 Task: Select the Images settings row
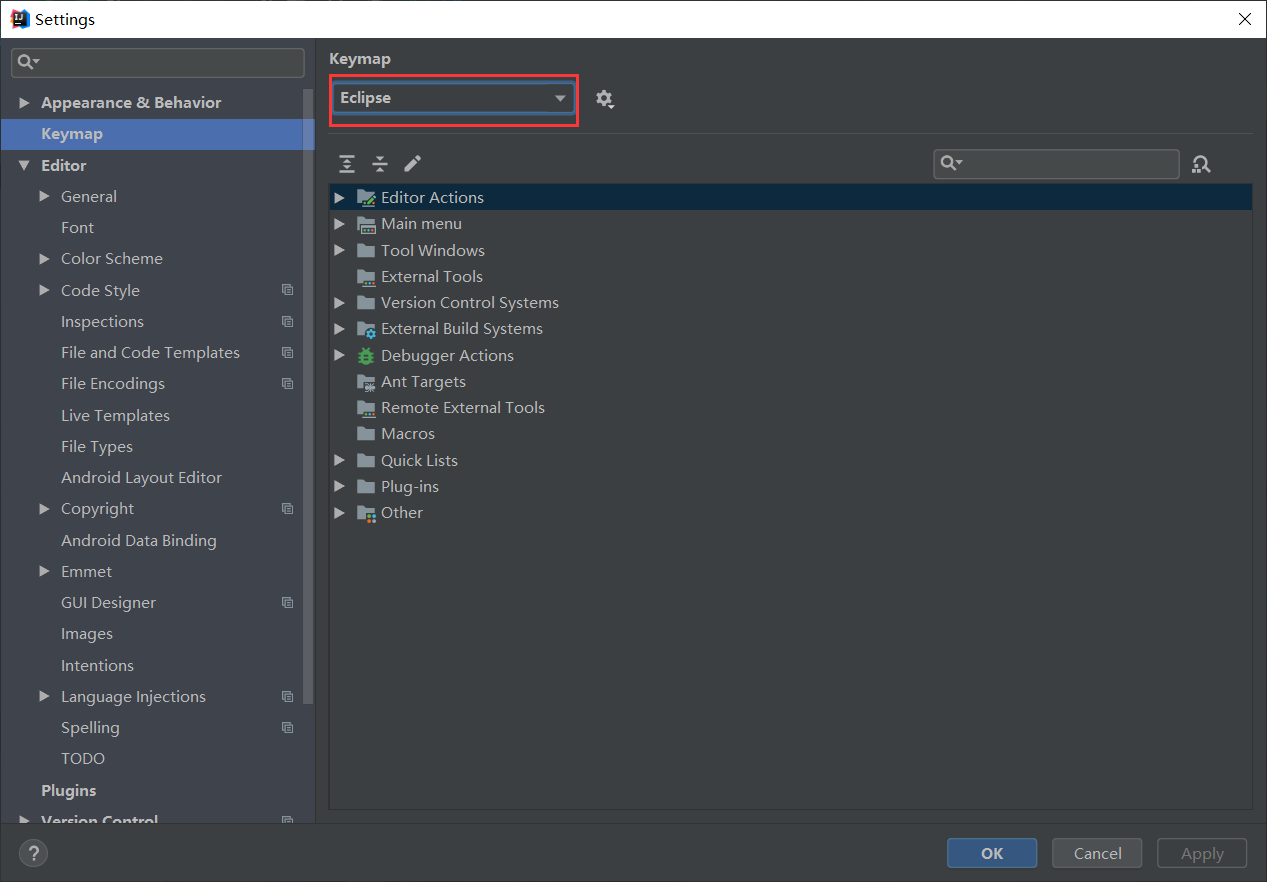(158, 634)
